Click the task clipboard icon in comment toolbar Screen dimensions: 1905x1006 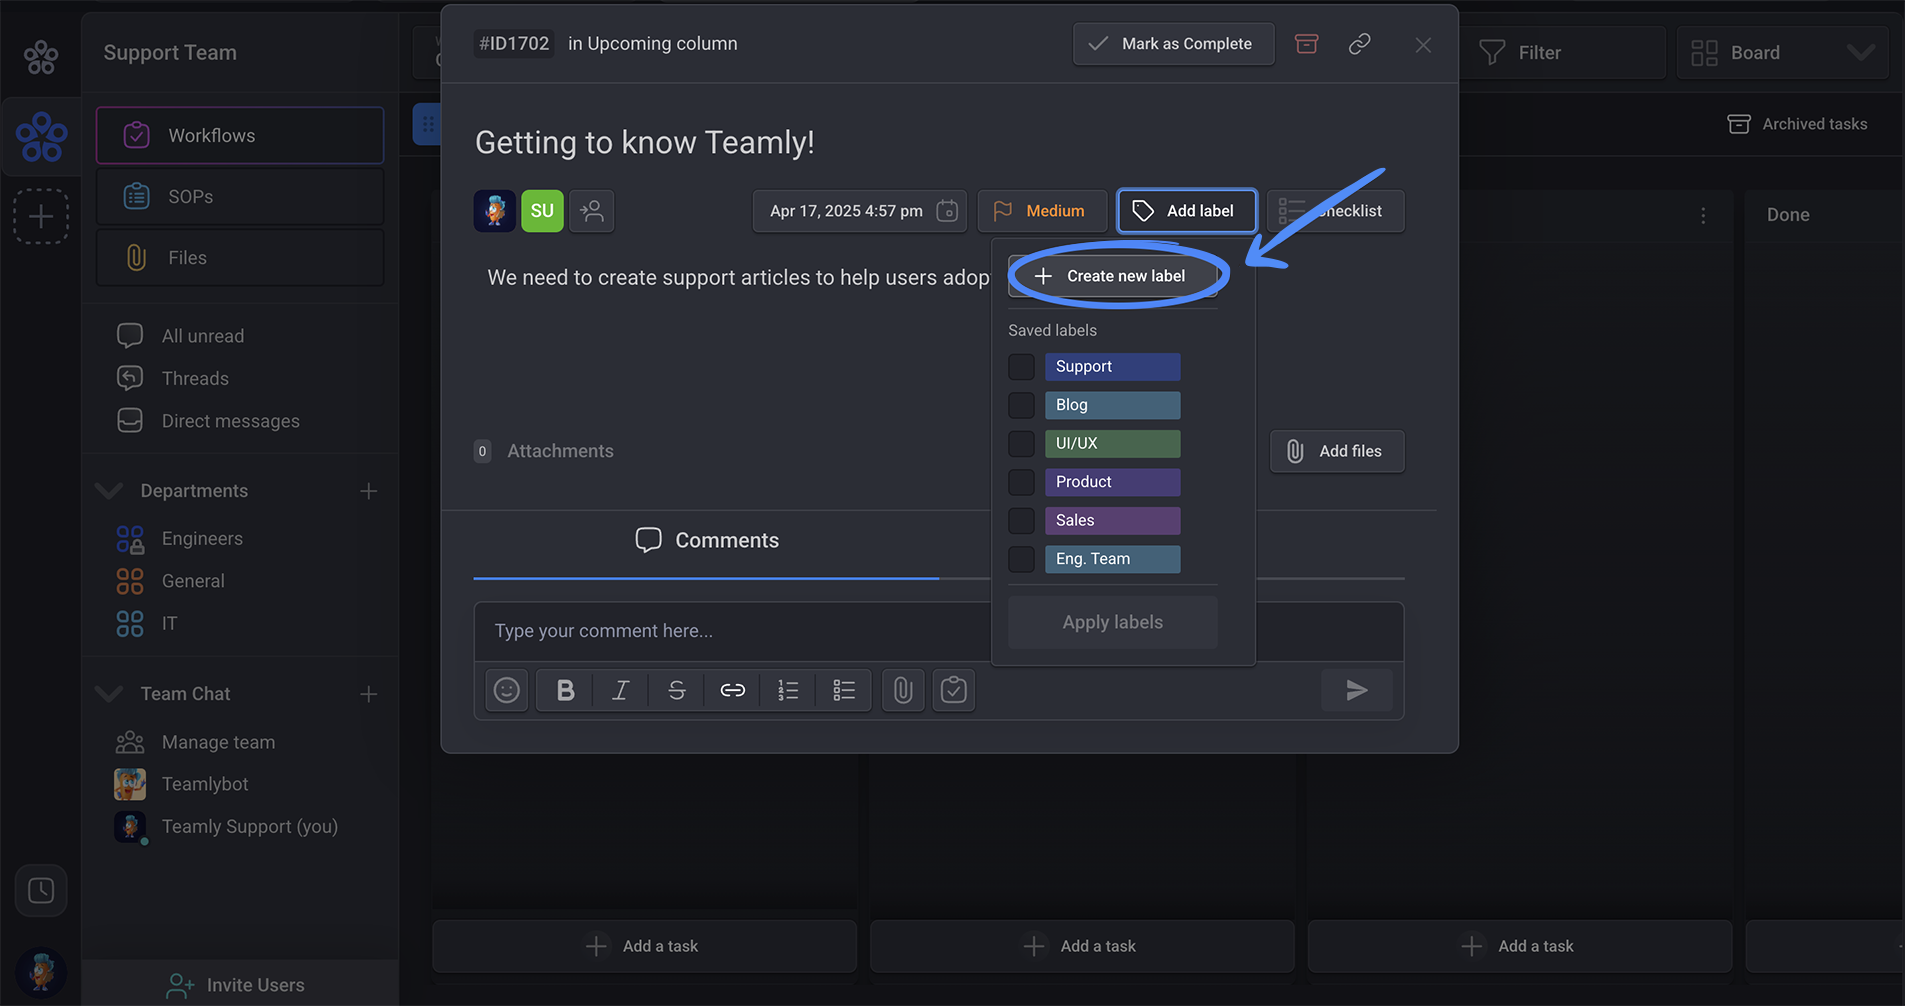954,690
